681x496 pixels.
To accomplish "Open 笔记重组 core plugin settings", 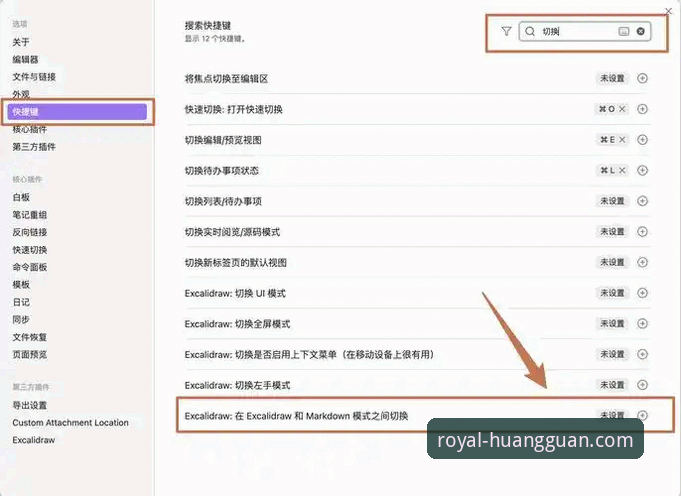I will click(x=30, y=215).
